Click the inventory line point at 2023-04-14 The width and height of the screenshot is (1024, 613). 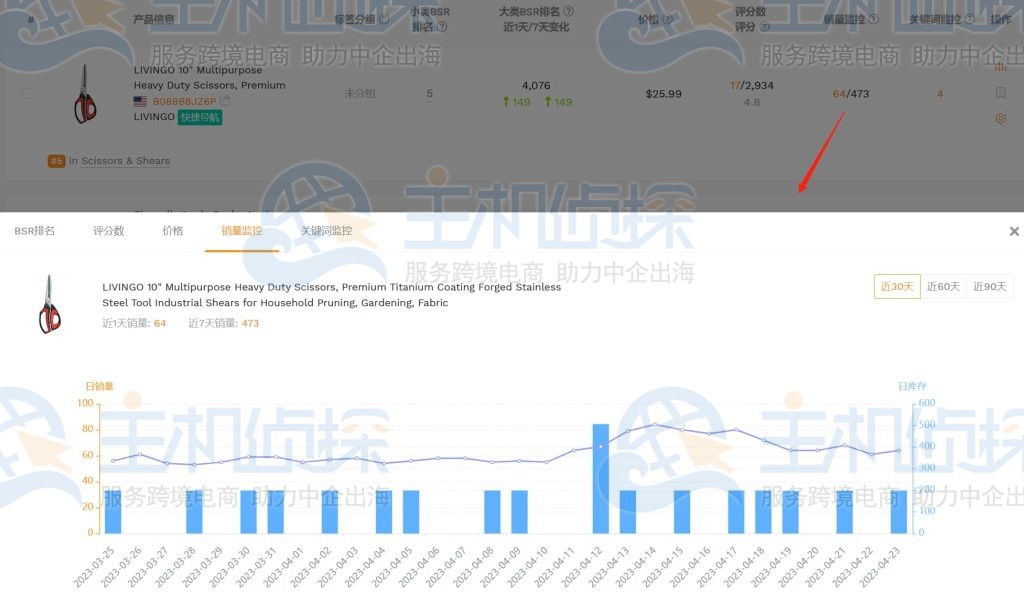pos(655,424)
